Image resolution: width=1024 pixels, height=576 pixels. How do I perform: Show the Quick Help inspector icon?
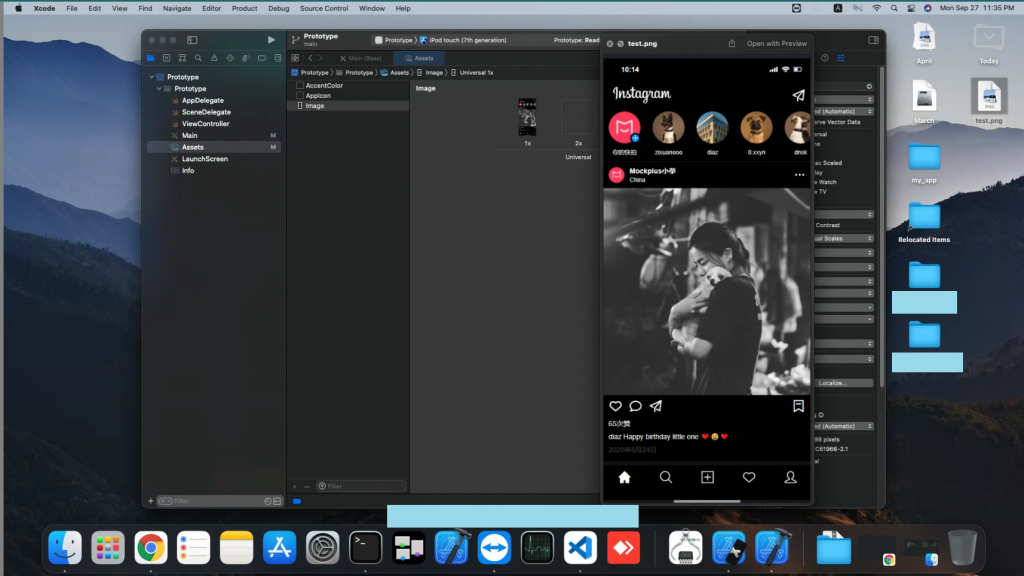(x=825, y=58)
